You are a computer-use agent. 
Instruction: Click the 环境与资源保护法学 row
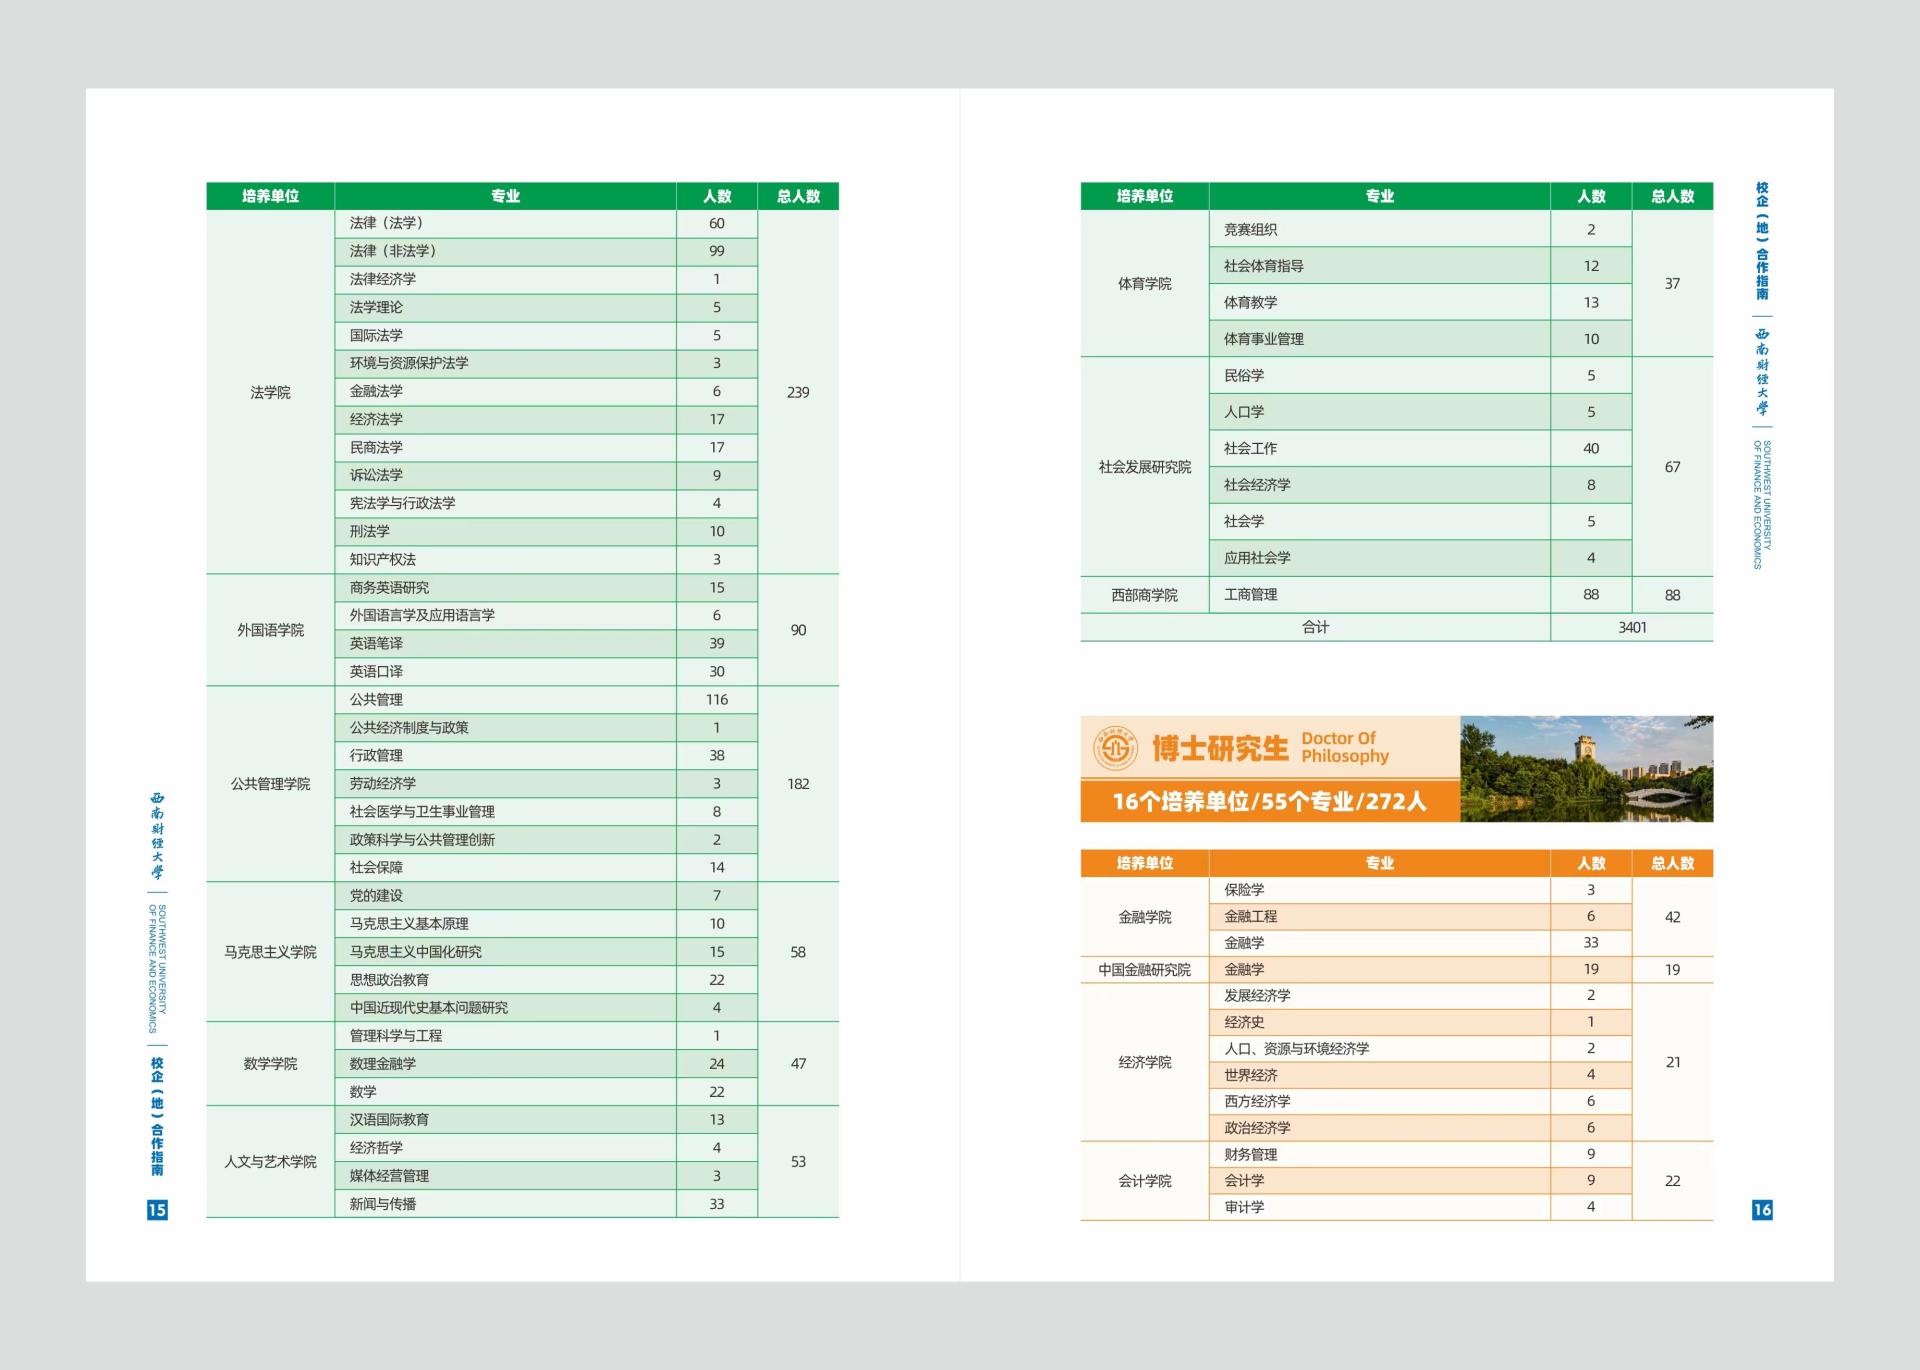click(546, 364)
